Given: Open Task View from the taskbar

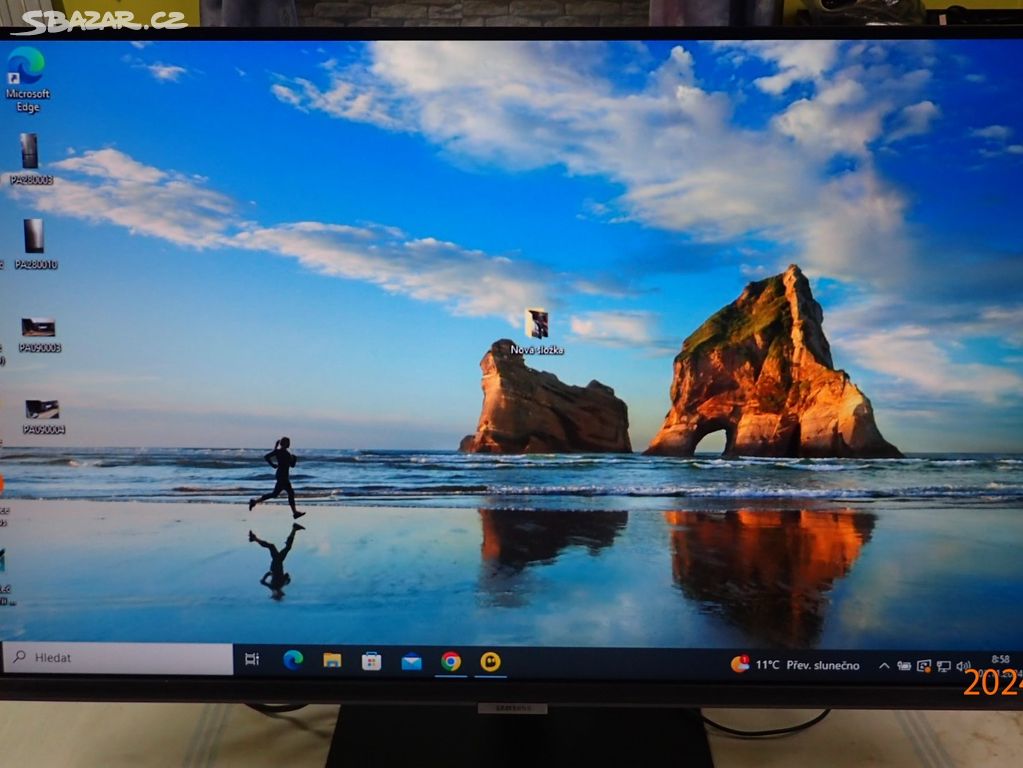Looking at the screenshot, I should coord(252,659).
